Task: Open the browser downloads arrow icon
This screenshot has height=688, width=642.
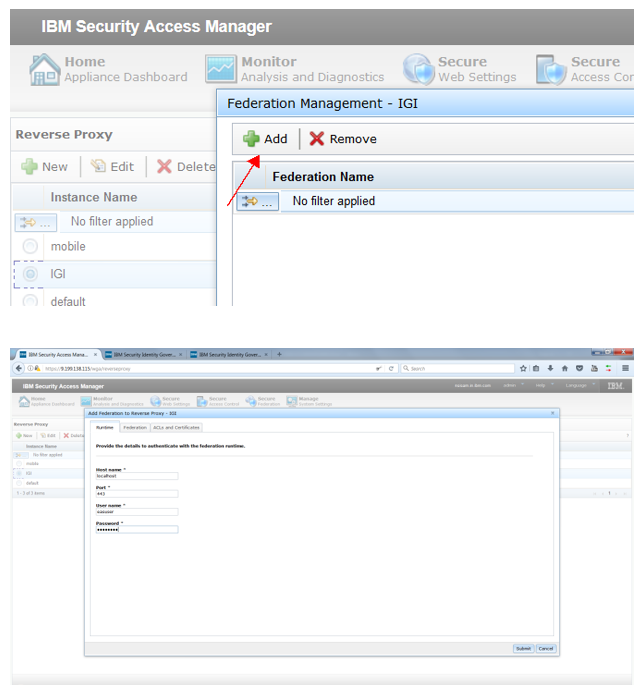Action: pyautogui.click(x=550, y=369)
